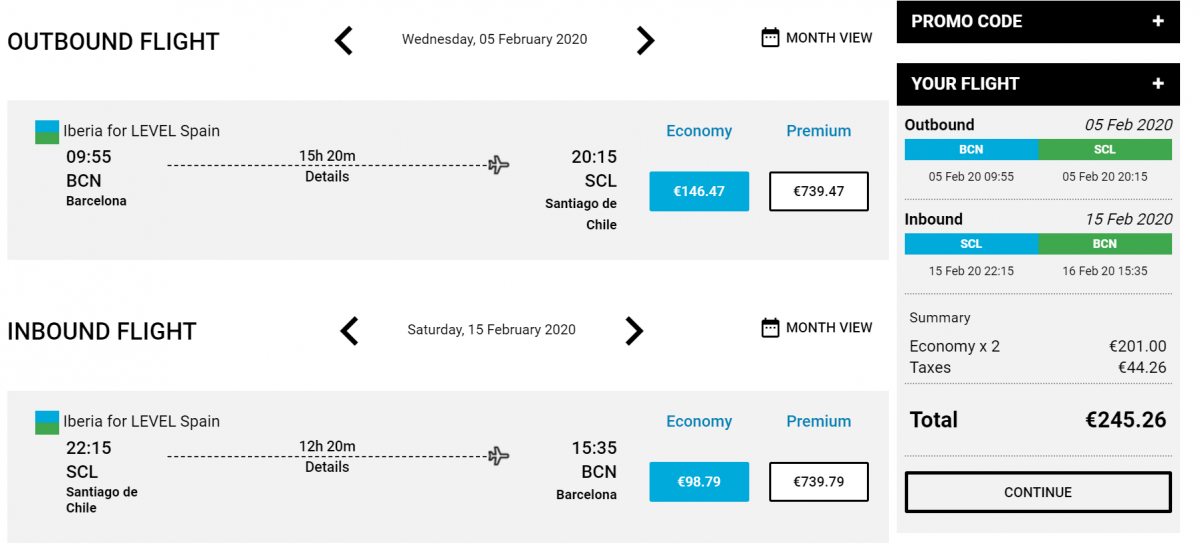
Task: Show outbound flight Details
Action: [327, 177]
